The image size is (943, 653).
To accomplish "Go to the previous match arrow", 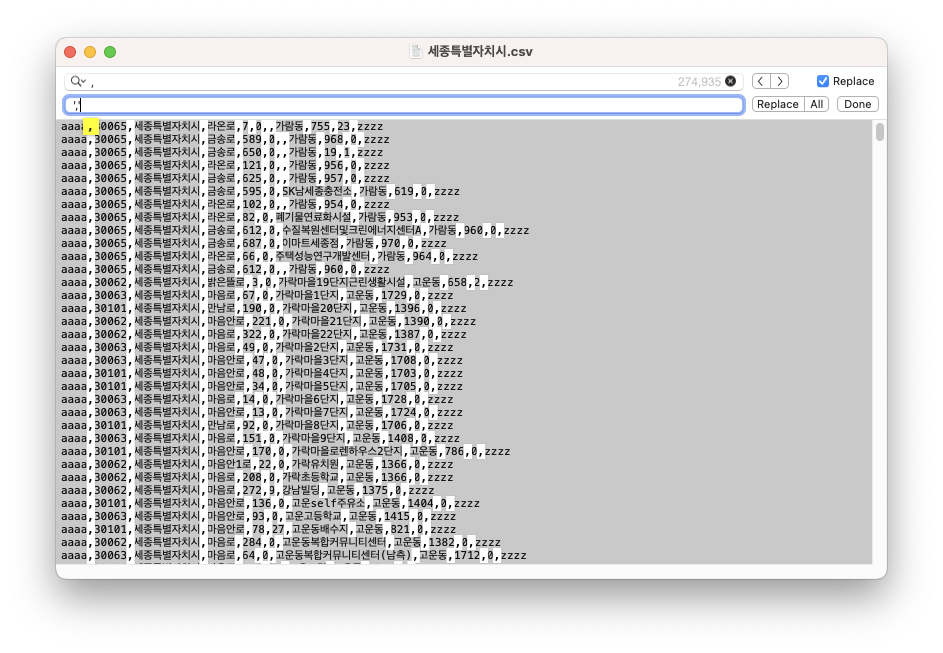I will (761, 81).
